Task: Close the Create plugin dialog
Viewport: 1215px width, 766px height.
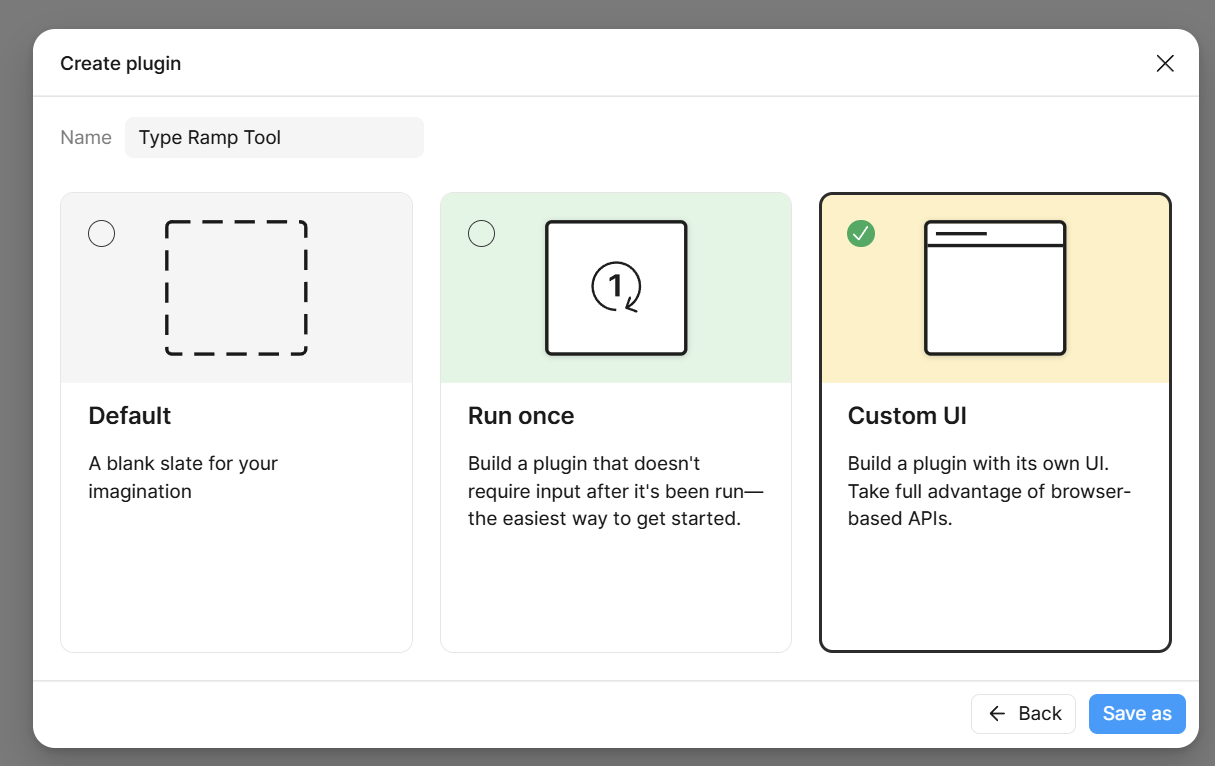Action: (1165, 64)
